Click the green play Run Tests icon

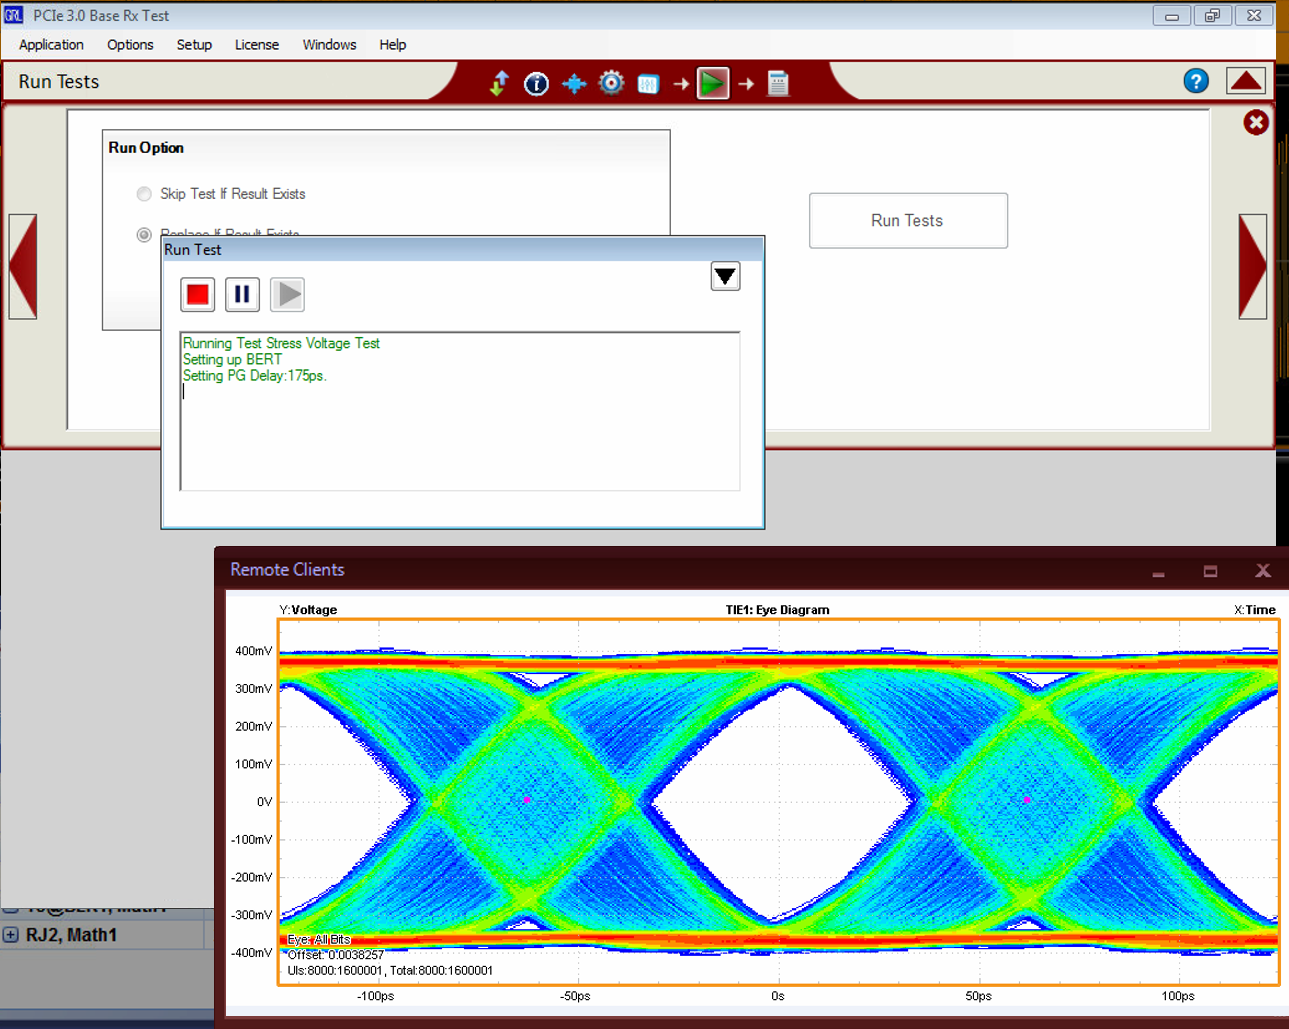712,83
